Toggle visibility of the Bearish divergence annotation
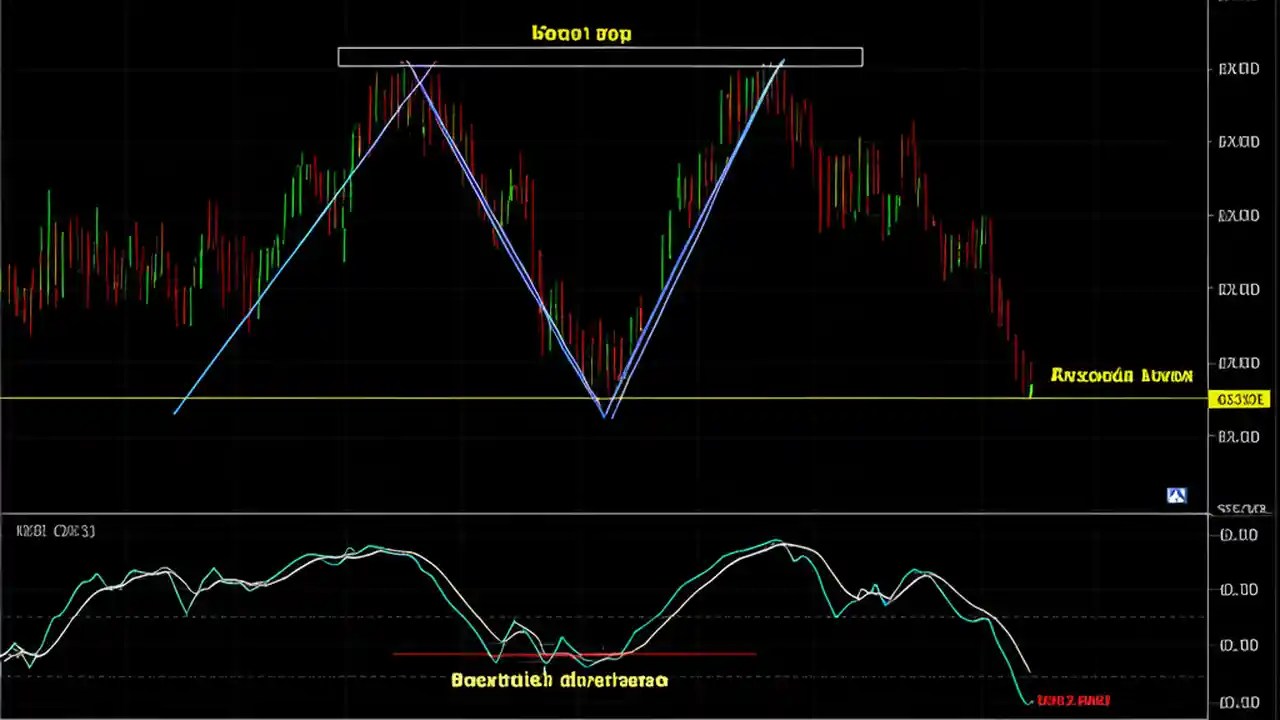Viewport: 1280px width, 720px height. click(560, 680)
